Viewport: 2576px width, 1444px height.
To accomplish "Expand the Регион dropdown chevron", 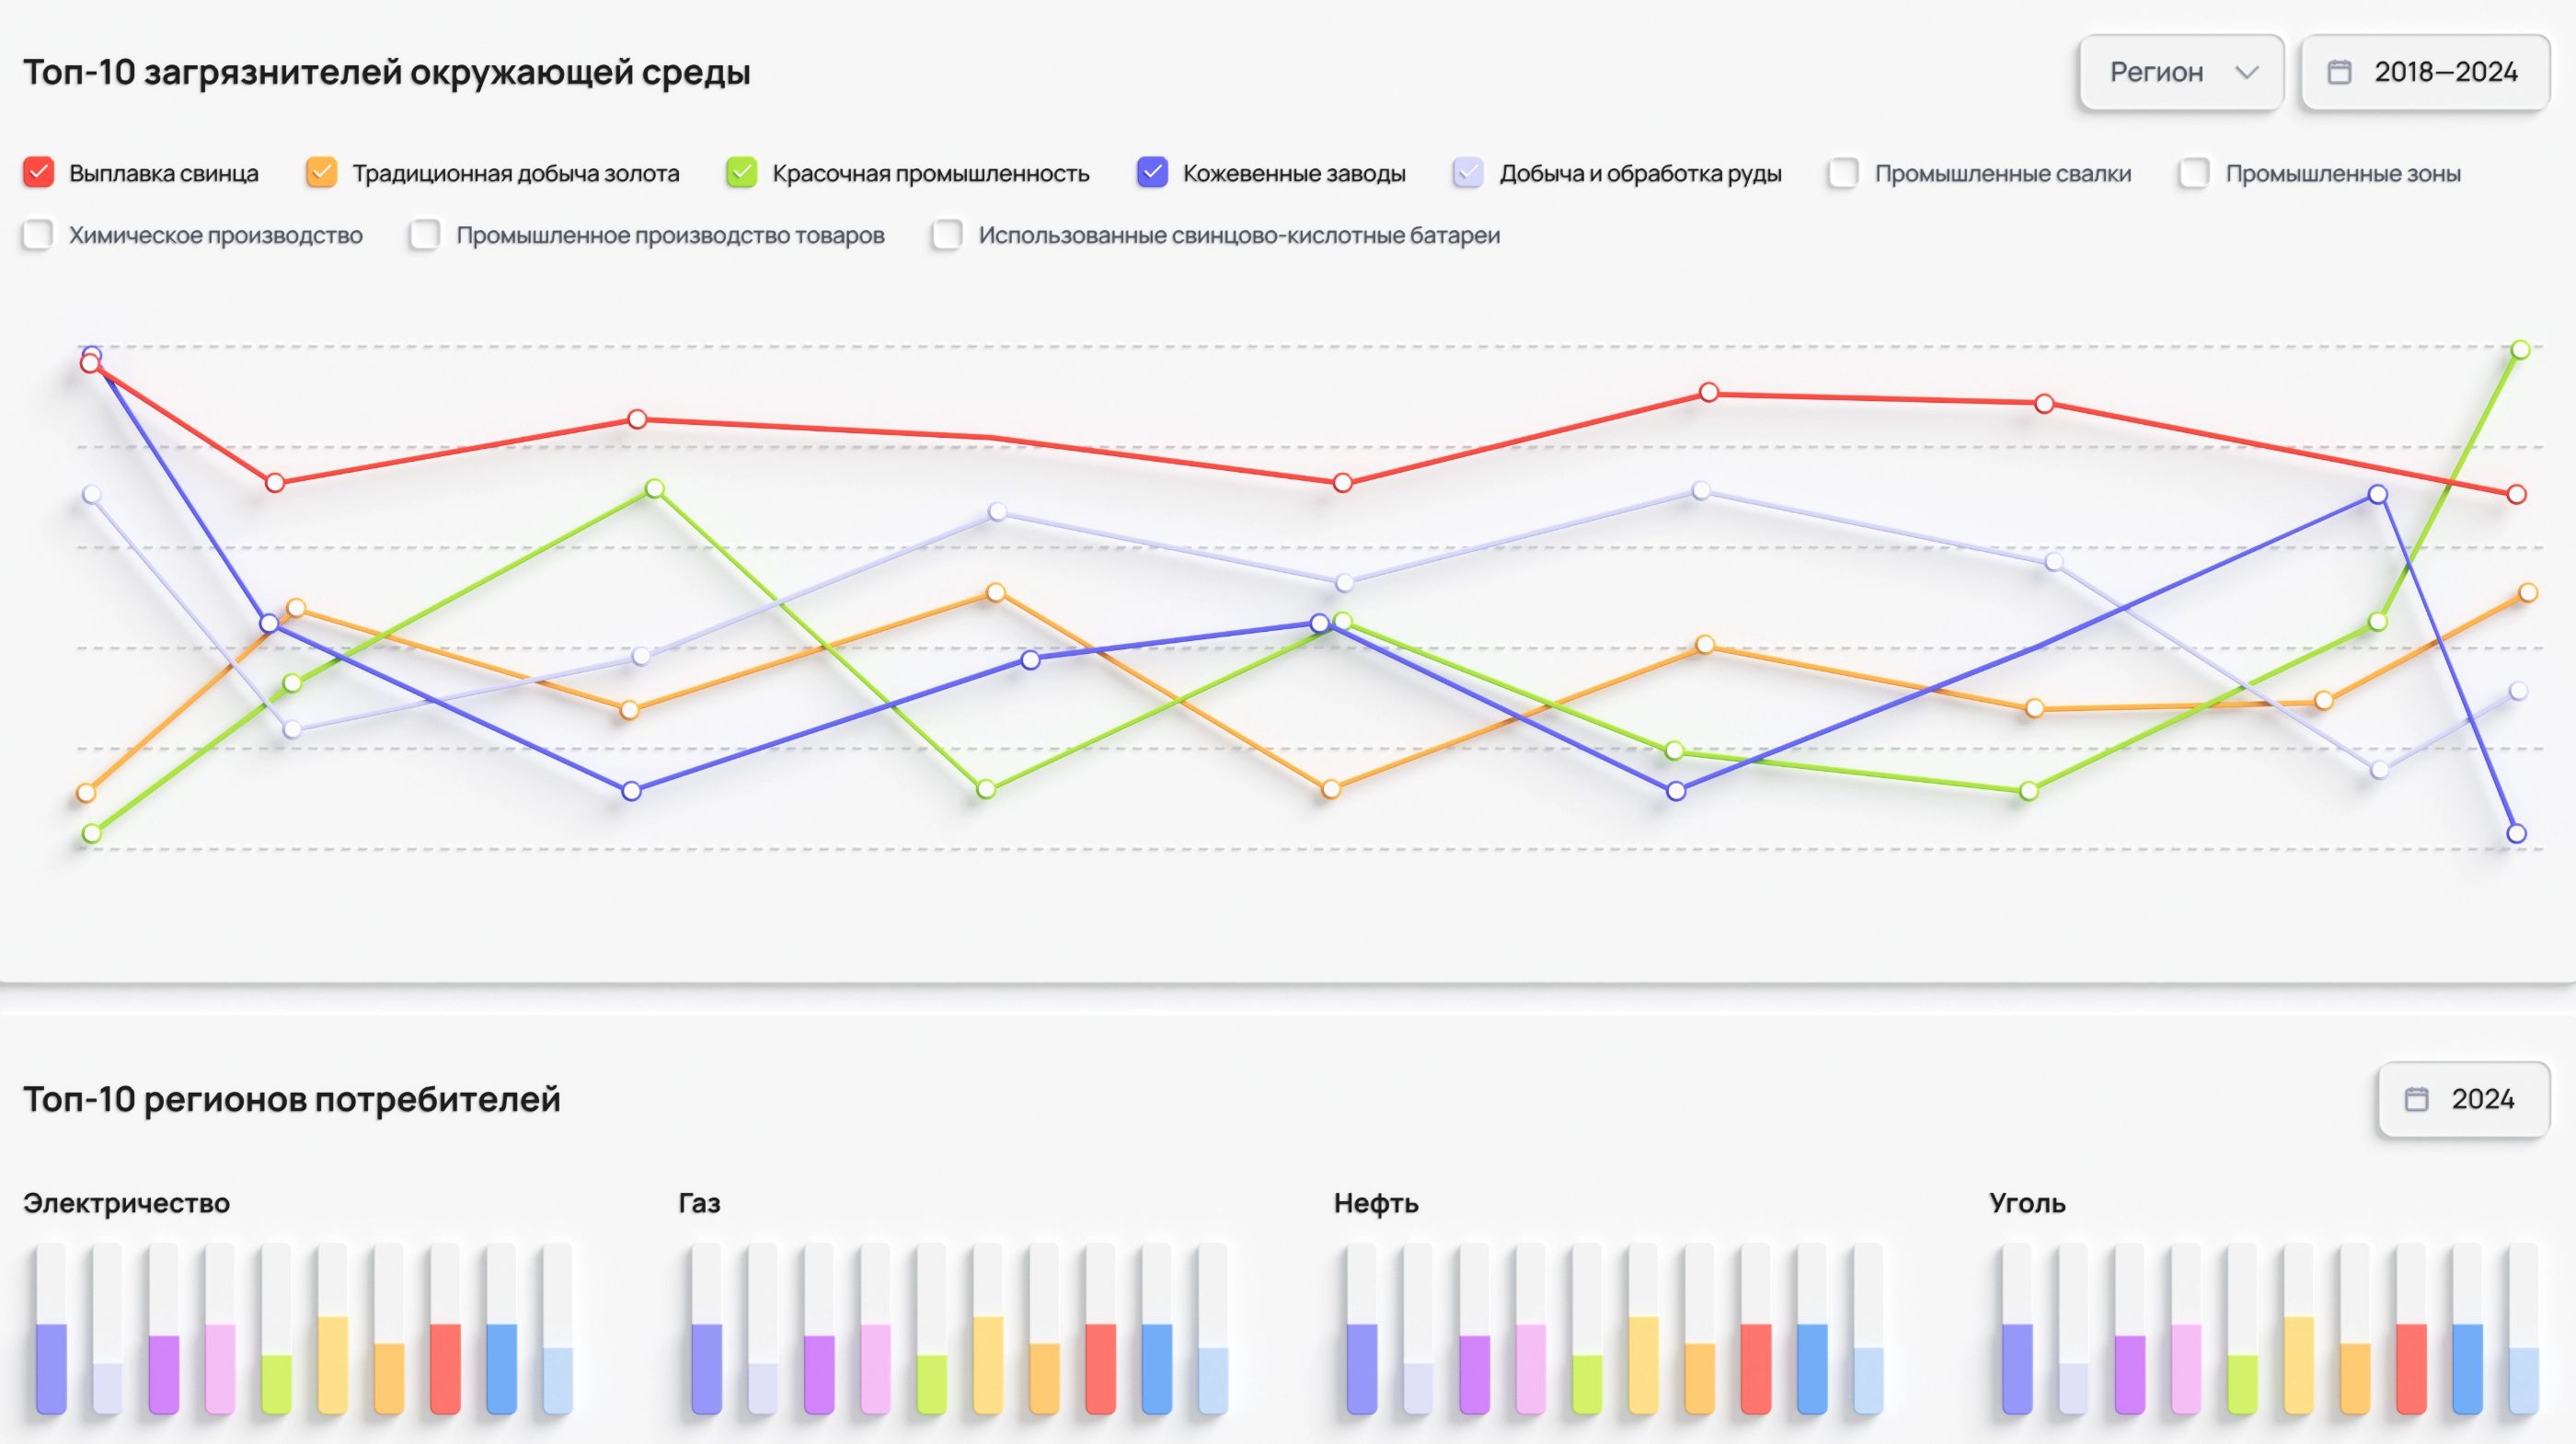I will point(2247,72).
